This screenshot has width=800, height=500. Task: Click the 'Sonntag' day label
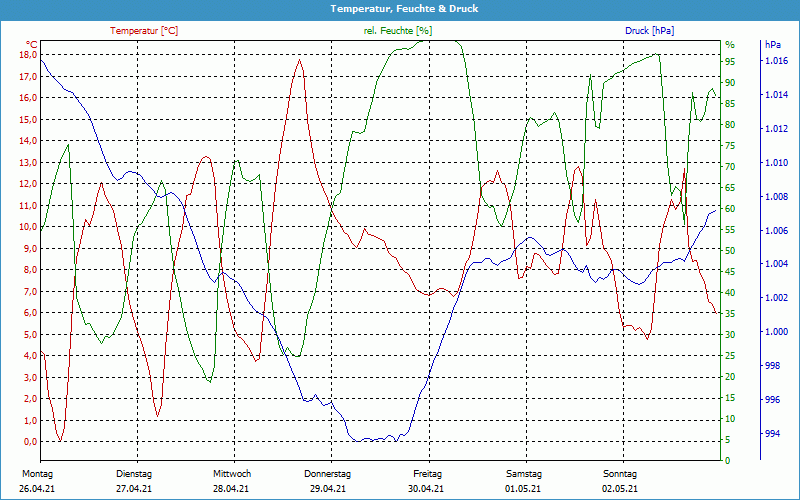pos(620,474)
